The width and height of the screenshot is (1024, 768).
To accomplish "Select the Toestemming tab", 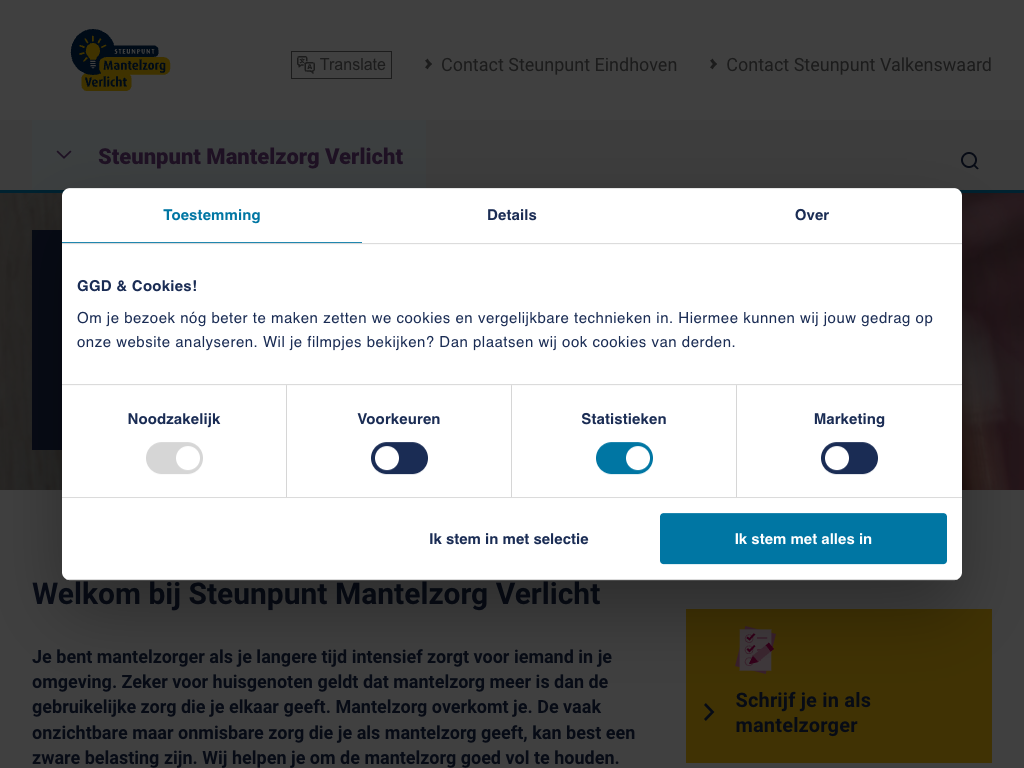I will [212, 215].
